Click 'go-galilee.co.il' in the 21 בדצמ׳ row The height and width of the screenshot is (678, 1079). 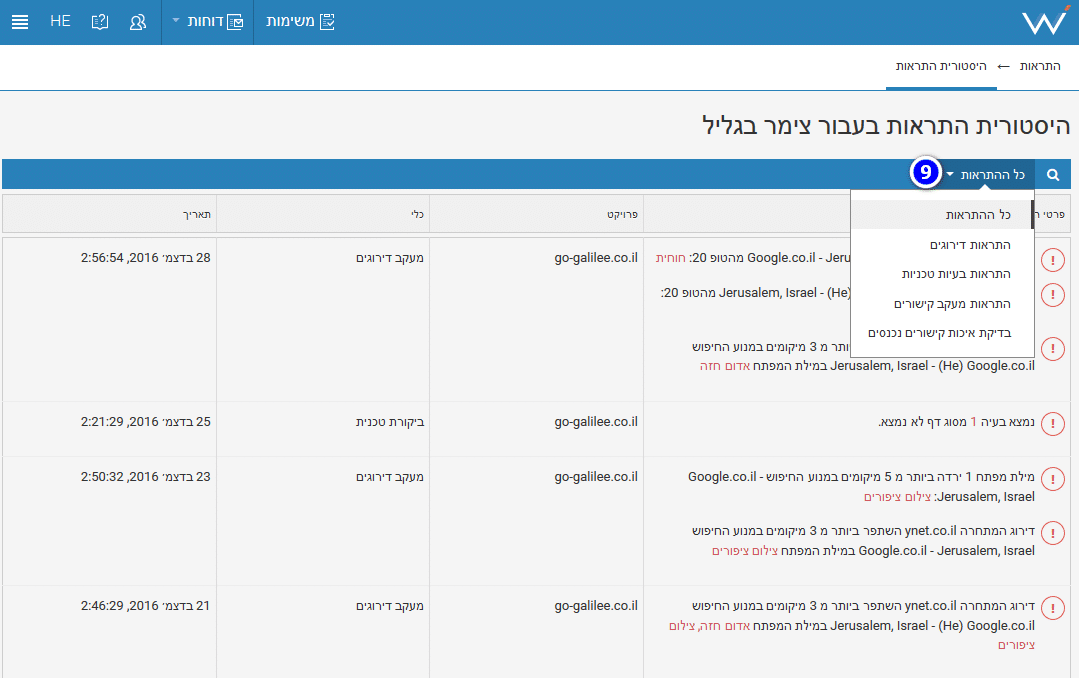[x=596, y=606]
